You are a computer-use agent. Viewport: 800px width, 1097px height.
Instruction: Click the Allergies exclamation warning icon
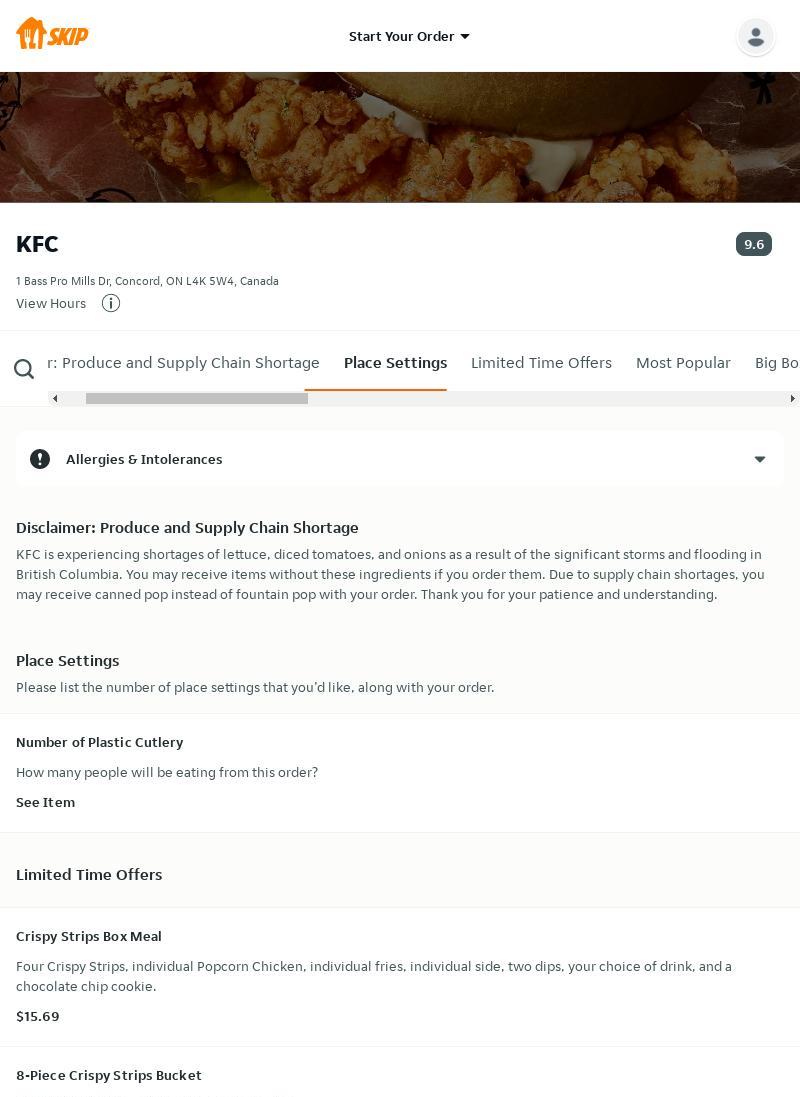(40, 459)
